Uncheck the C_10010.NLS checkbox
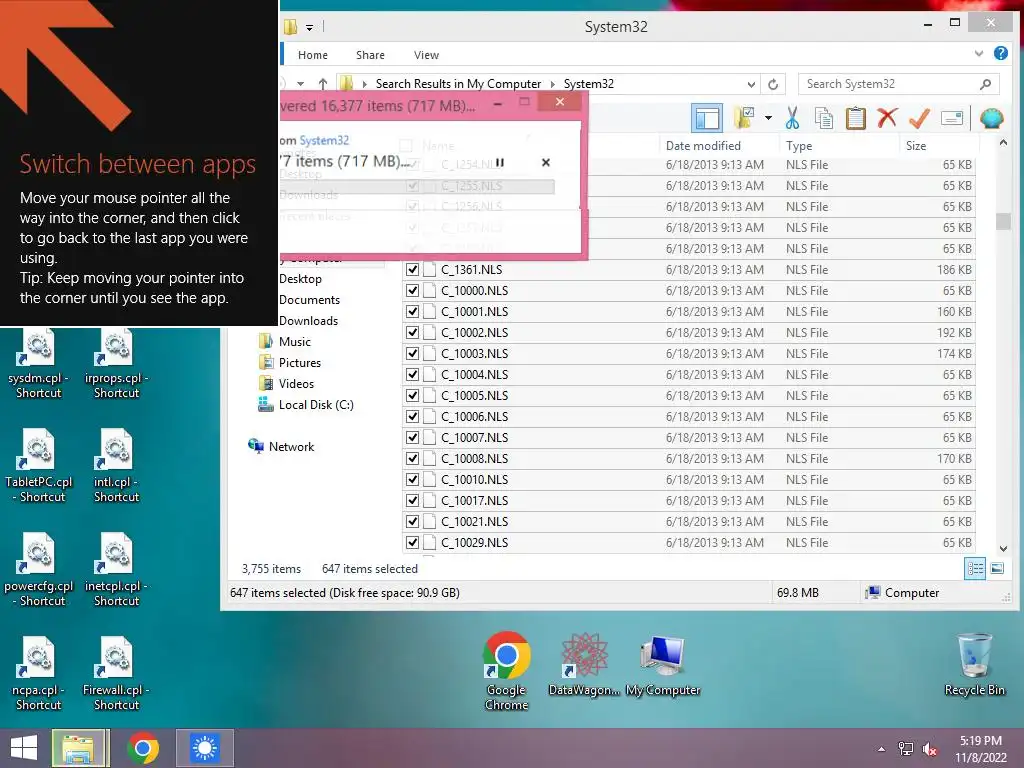1024x768 pixels. [412, 479]
